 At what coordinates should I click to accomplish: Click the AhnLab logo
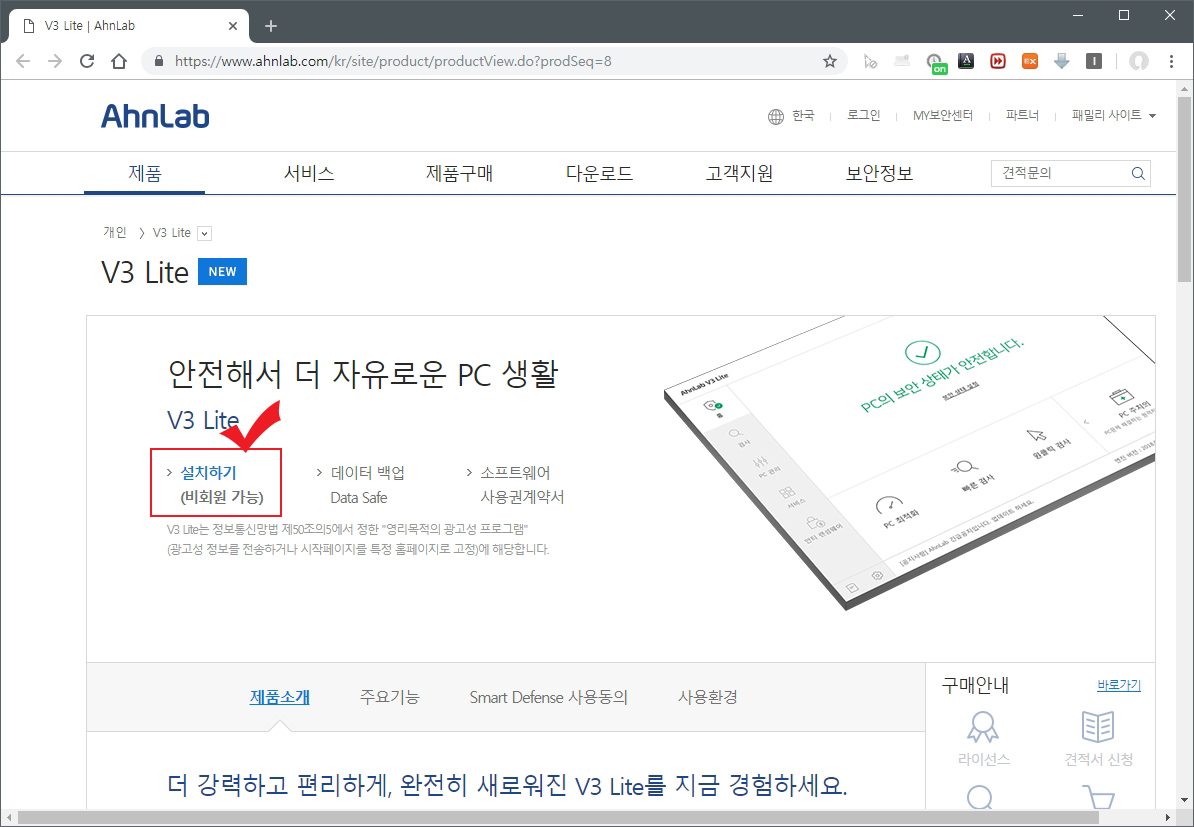155,116
